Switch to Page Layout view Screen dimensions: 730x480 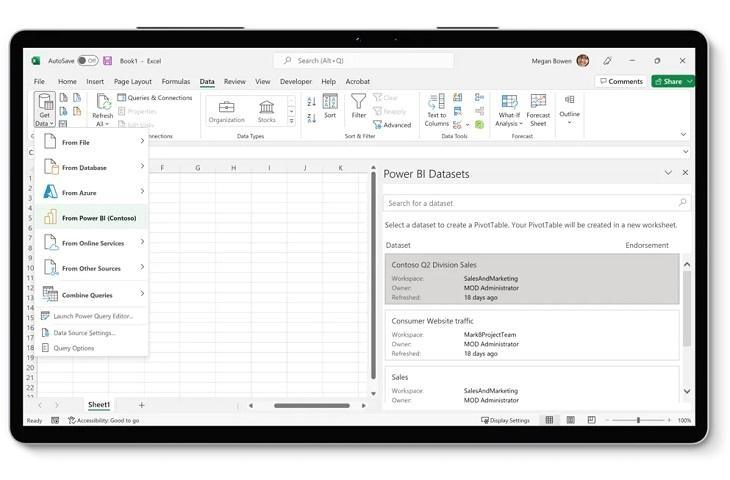pyautogui.click(x=570, y=420)
